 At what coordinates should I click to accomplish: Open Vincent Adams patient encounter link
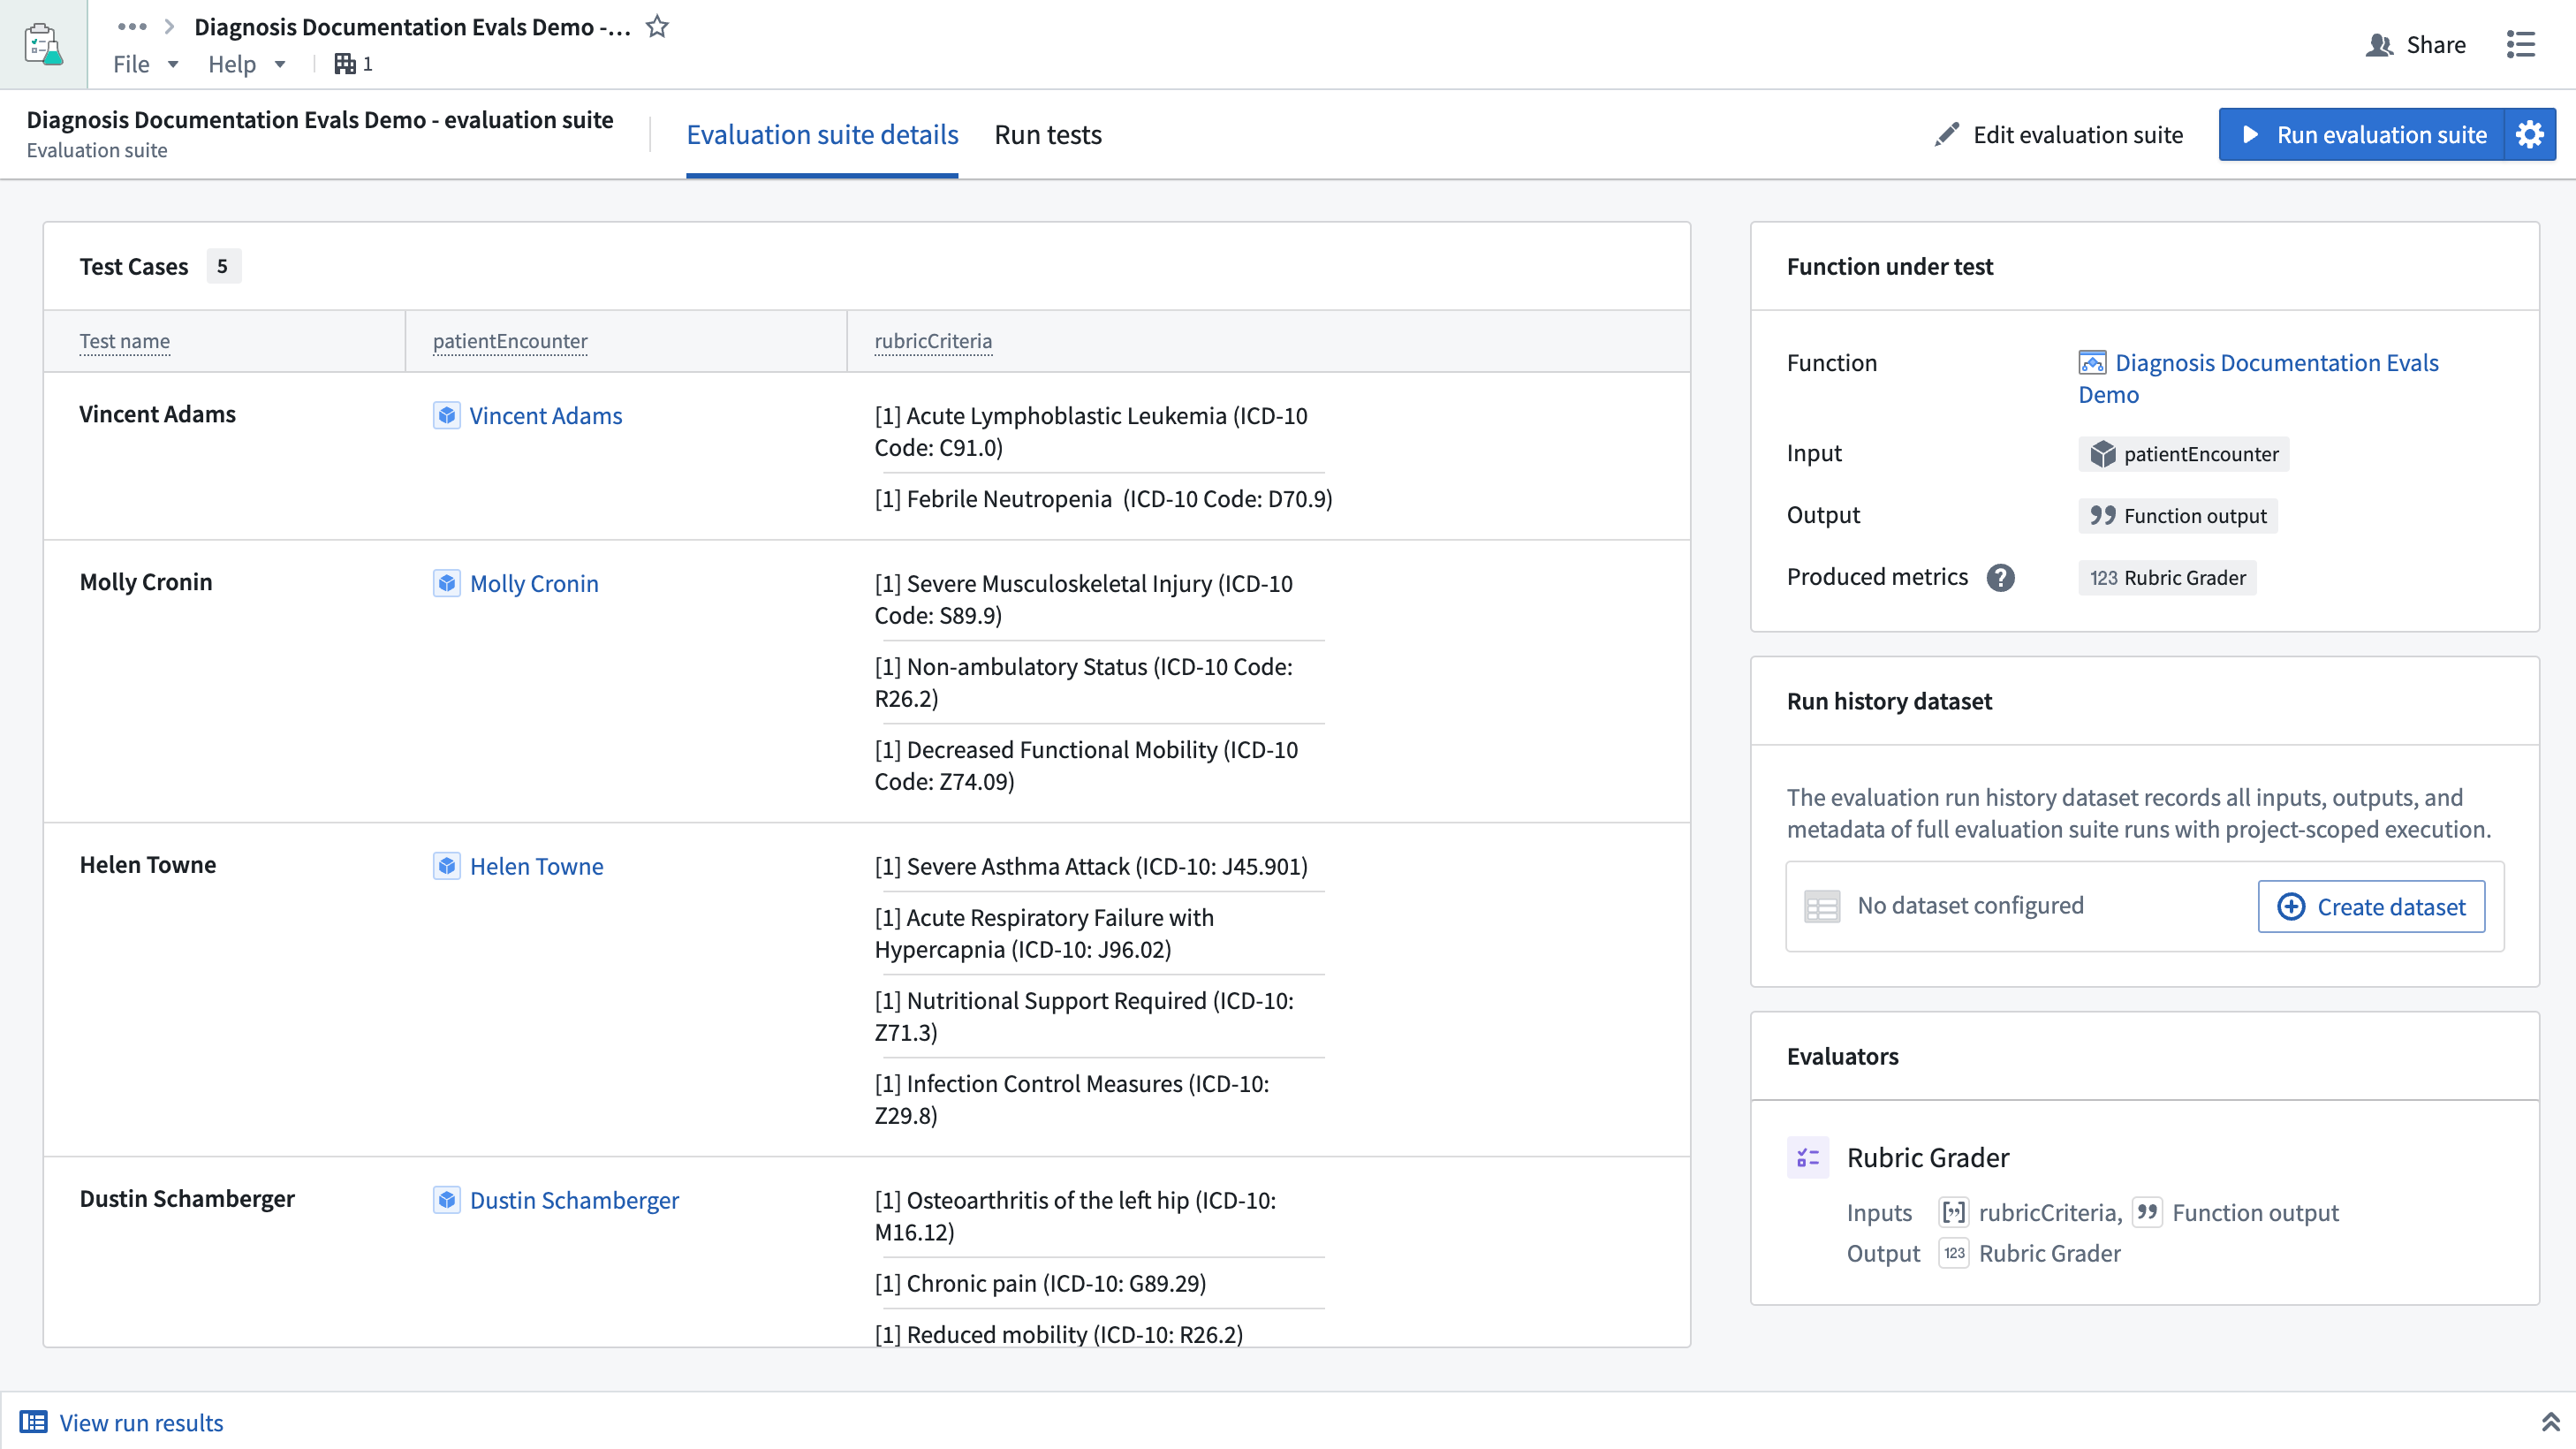pos(546,415)
